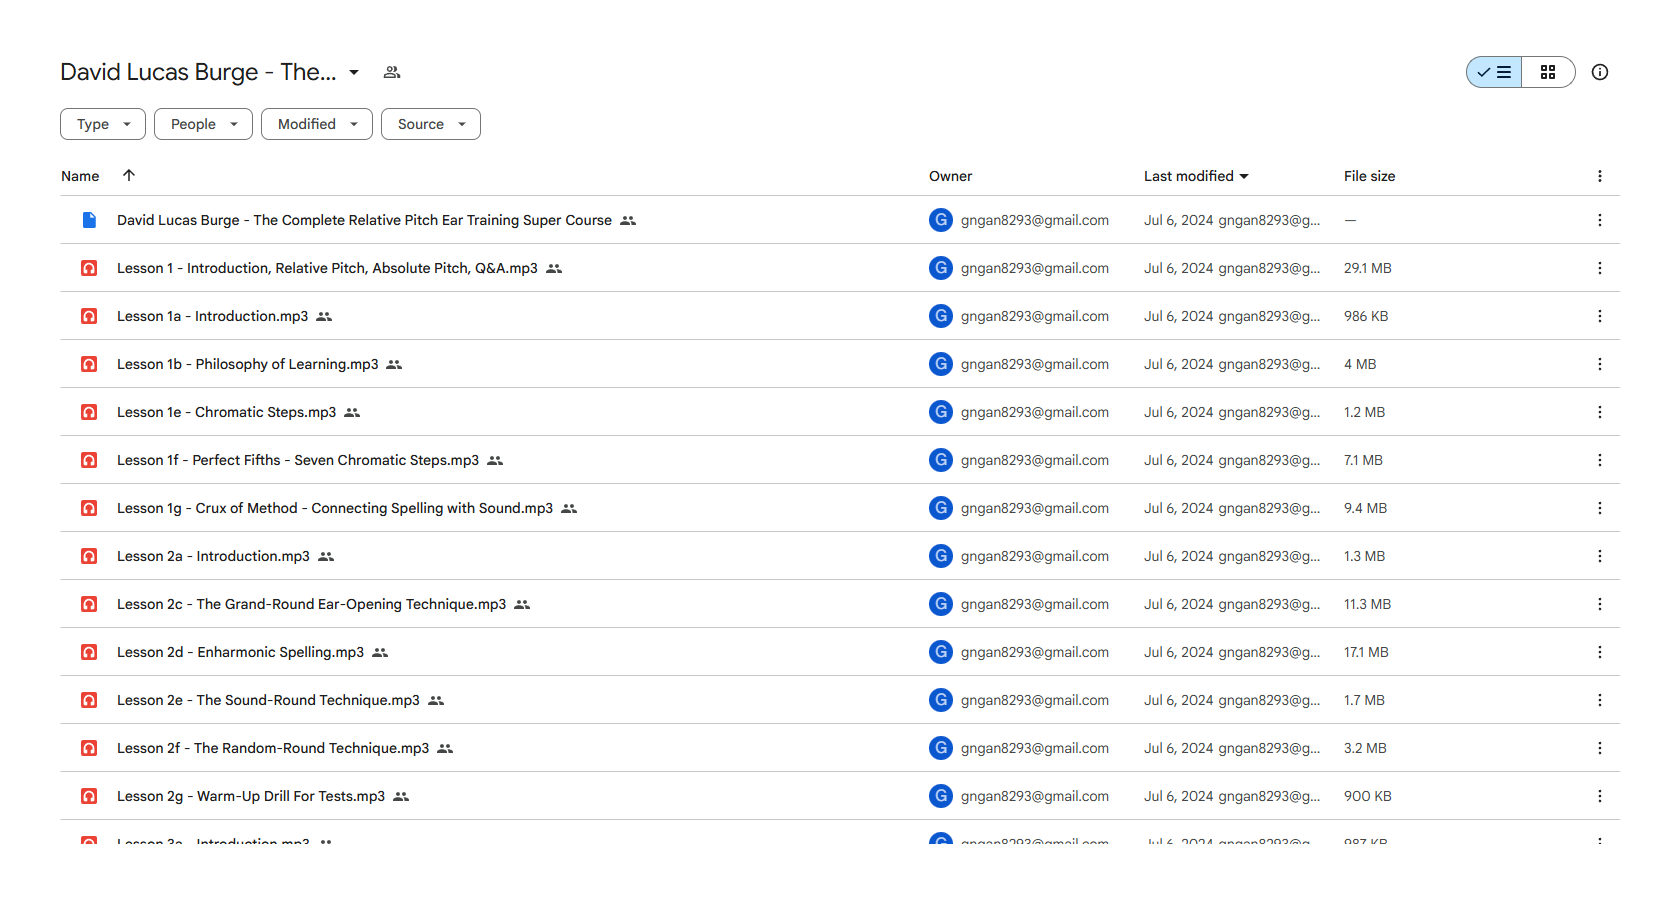This screenshot has width=1676, height=898.
Task: Open more actions for Lesson 2f Random-Round
Action: (1600, 748)
